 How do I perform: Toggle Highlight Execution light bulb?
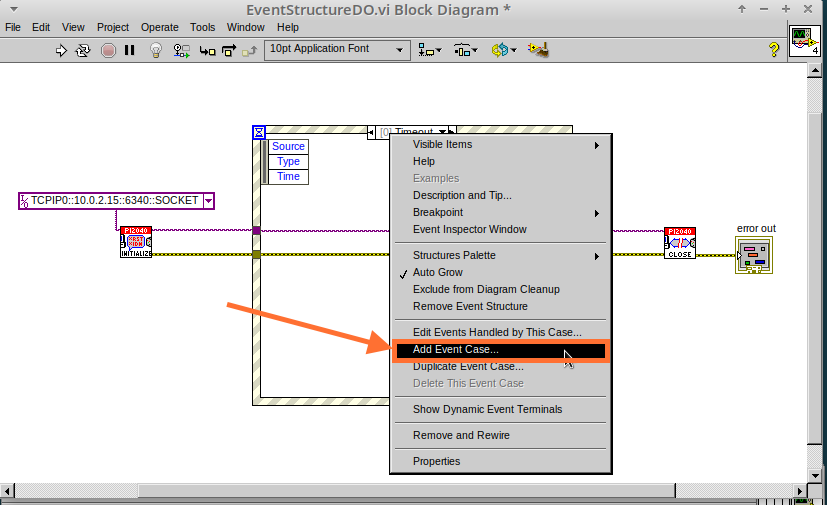pyautogui.click(x=156, y=50)
